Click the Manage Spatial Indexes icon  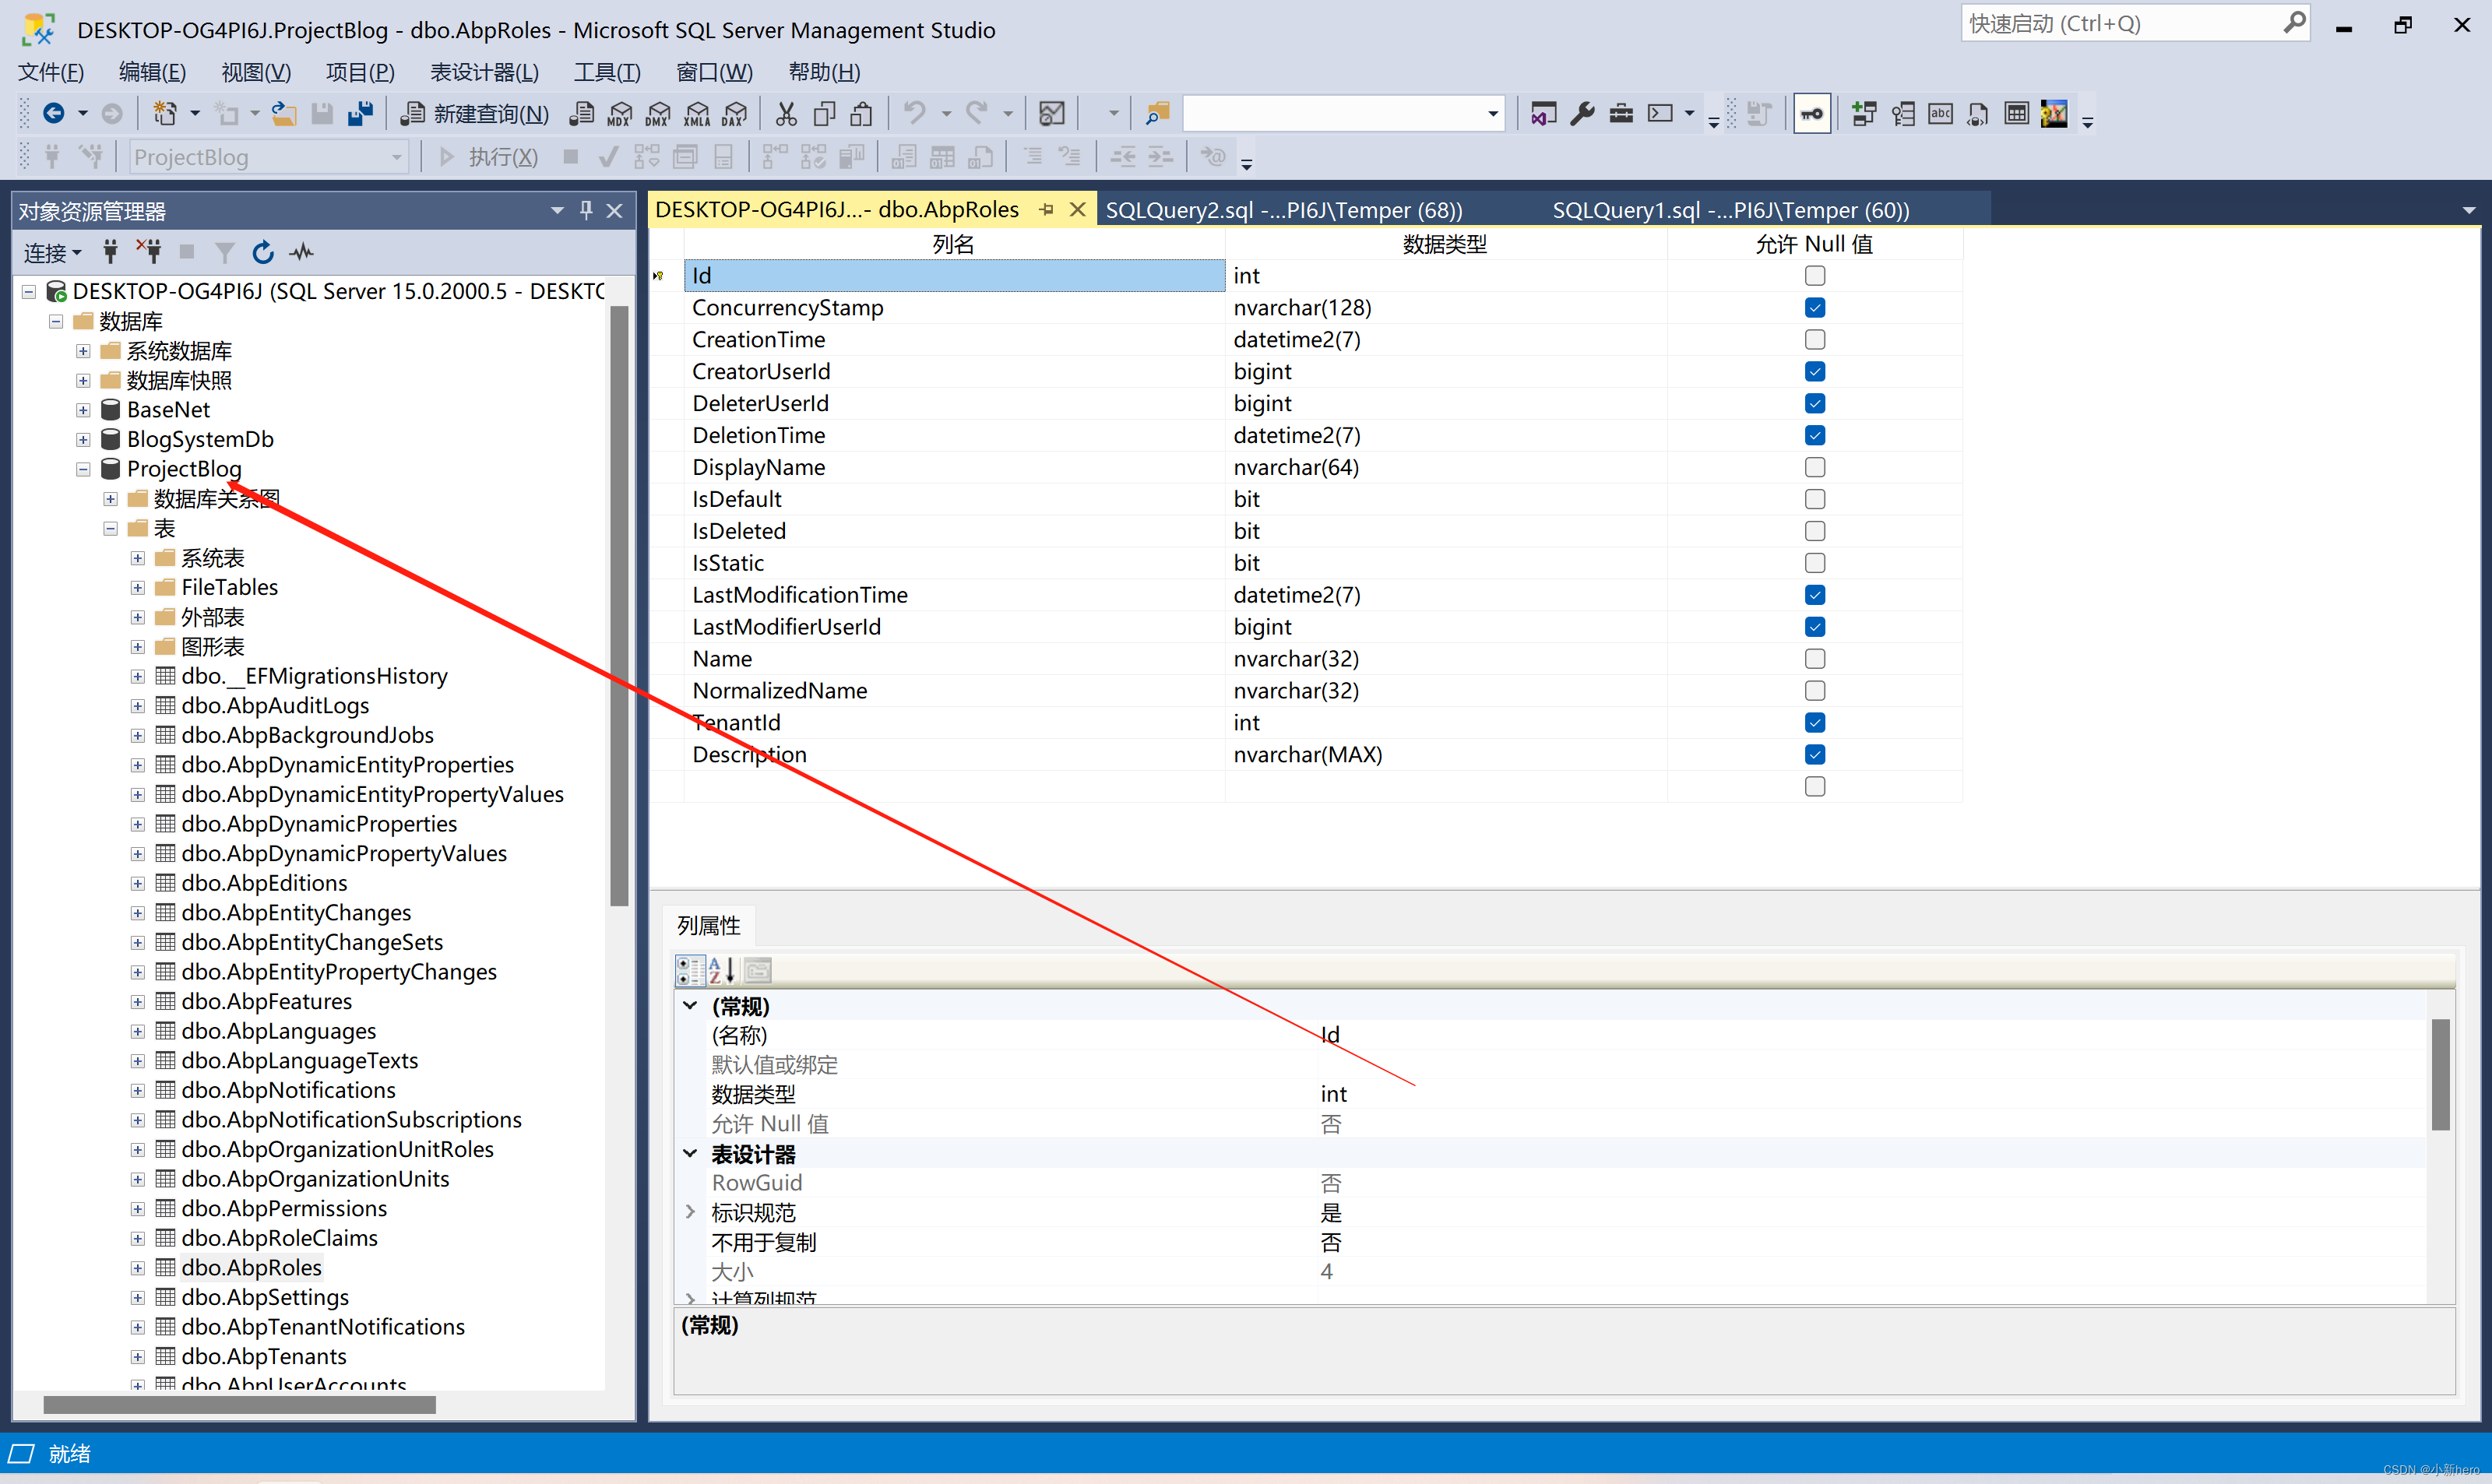coord(2054,114)
